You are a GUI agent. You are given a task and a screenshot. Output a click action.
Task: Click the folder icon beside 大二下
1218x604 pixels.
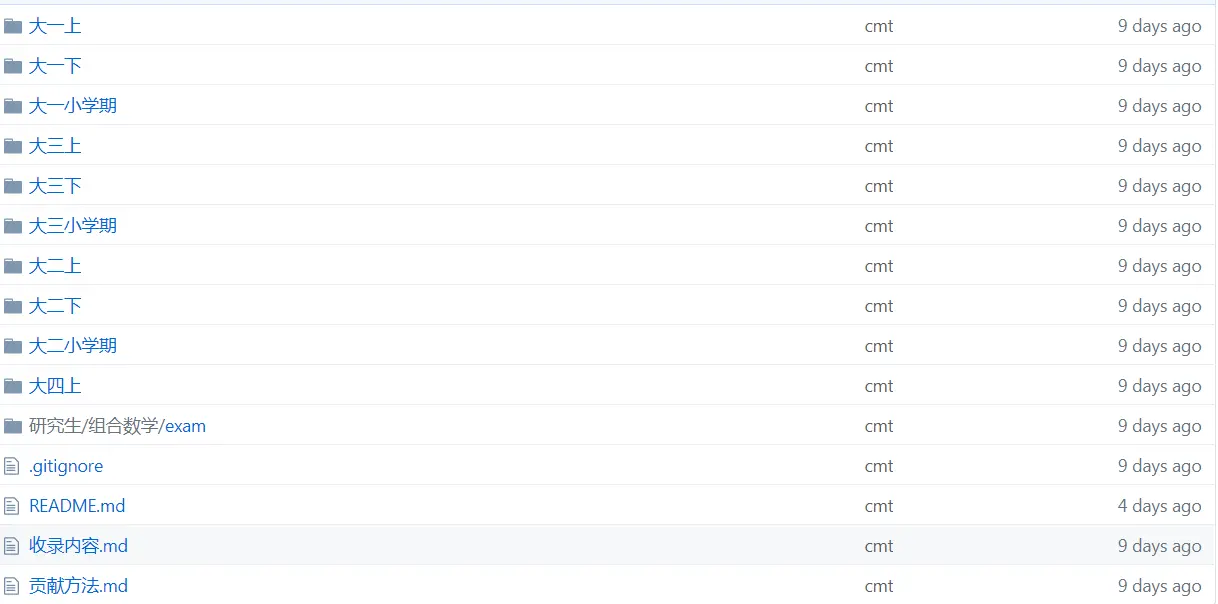coord(13,306)
